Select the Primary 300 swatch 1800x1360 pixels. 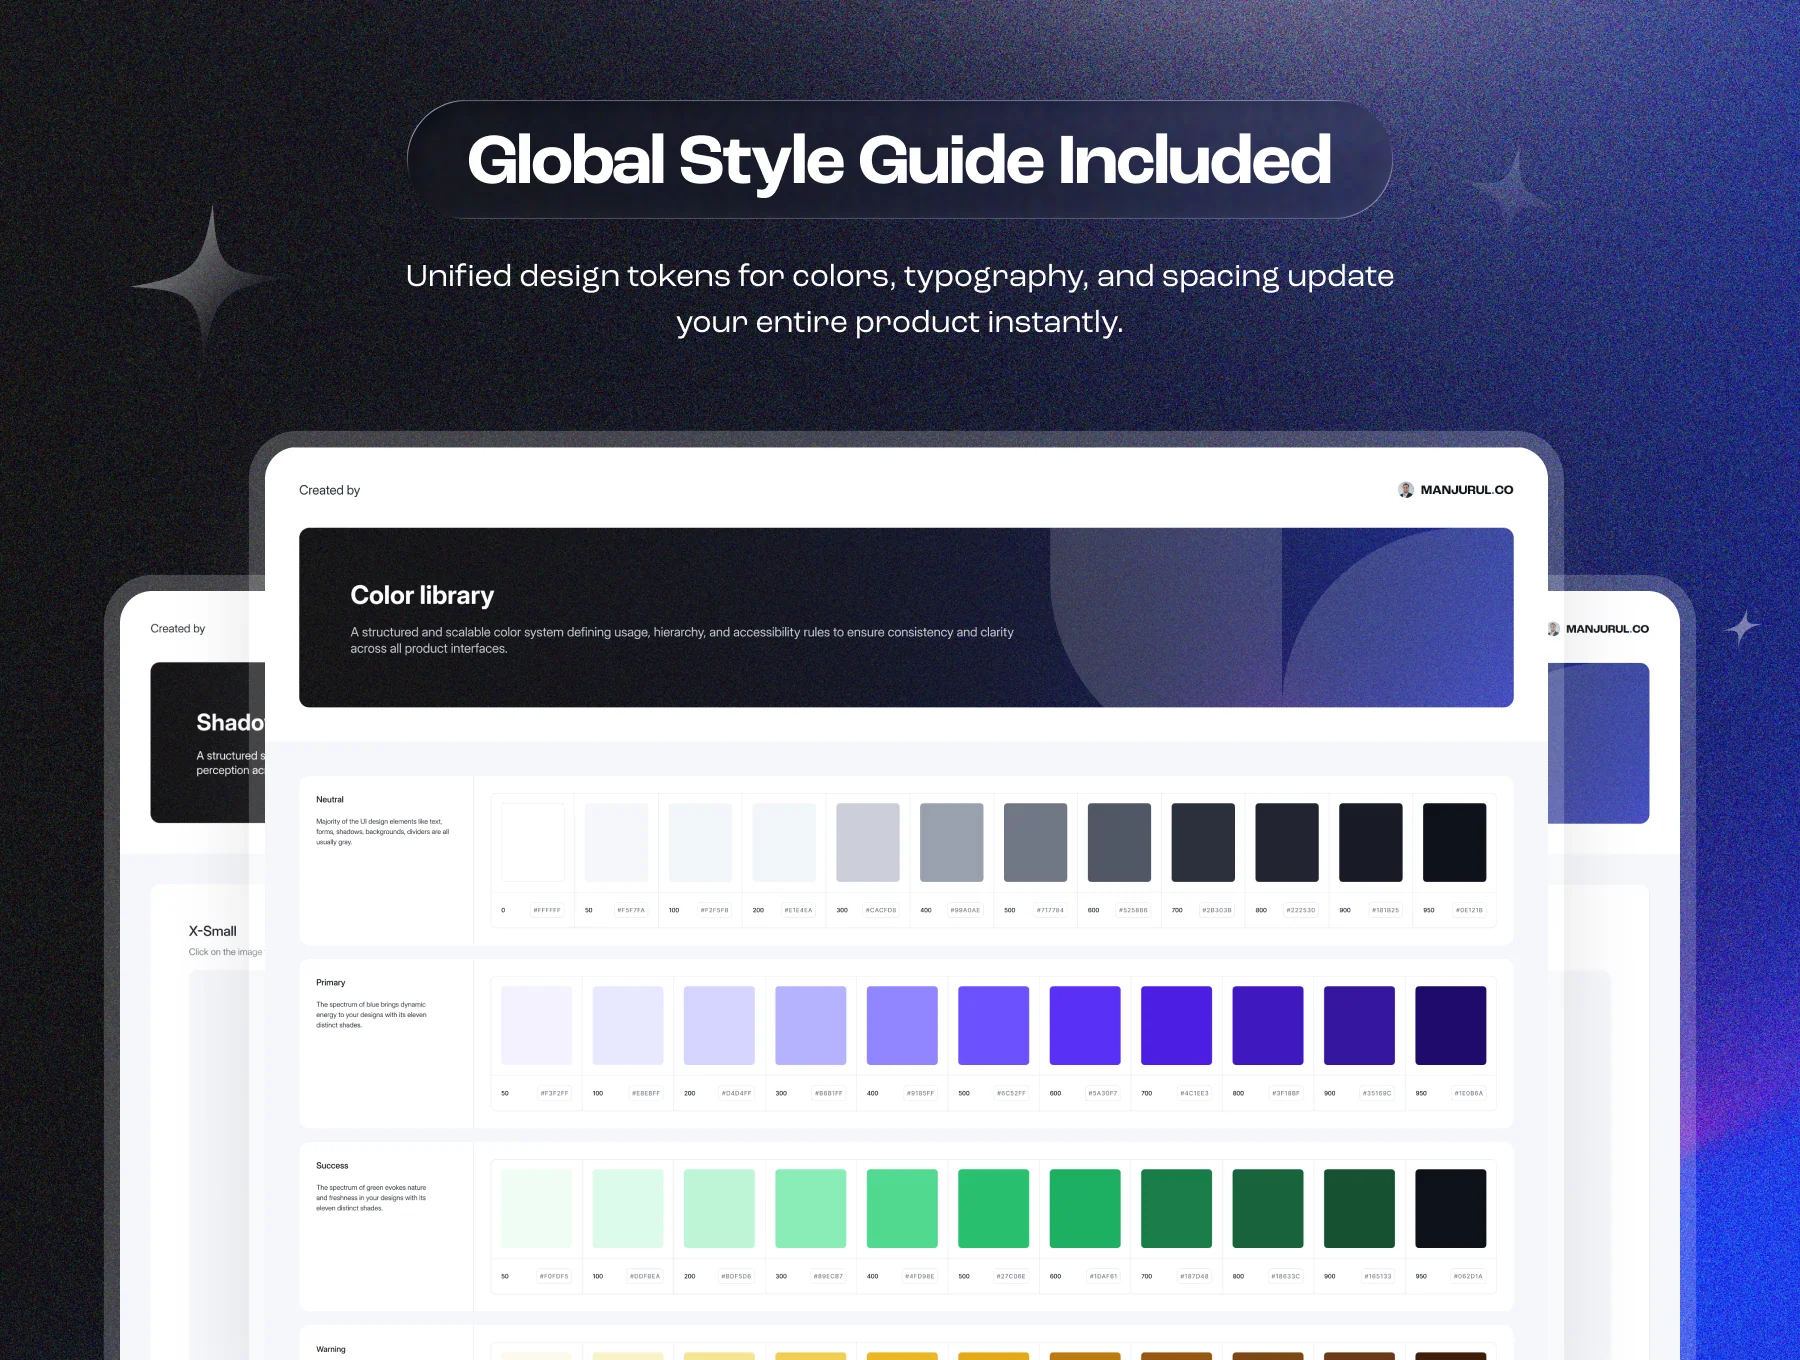[x=811, y=1025]
